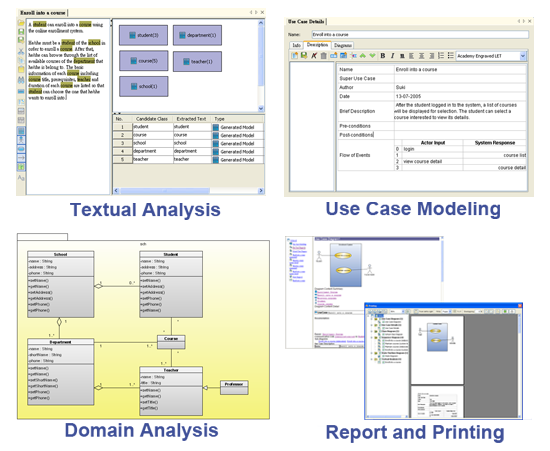This screenshot has height=451, width=550.
Task: Align text left in description toolbar
Action: 412,55
